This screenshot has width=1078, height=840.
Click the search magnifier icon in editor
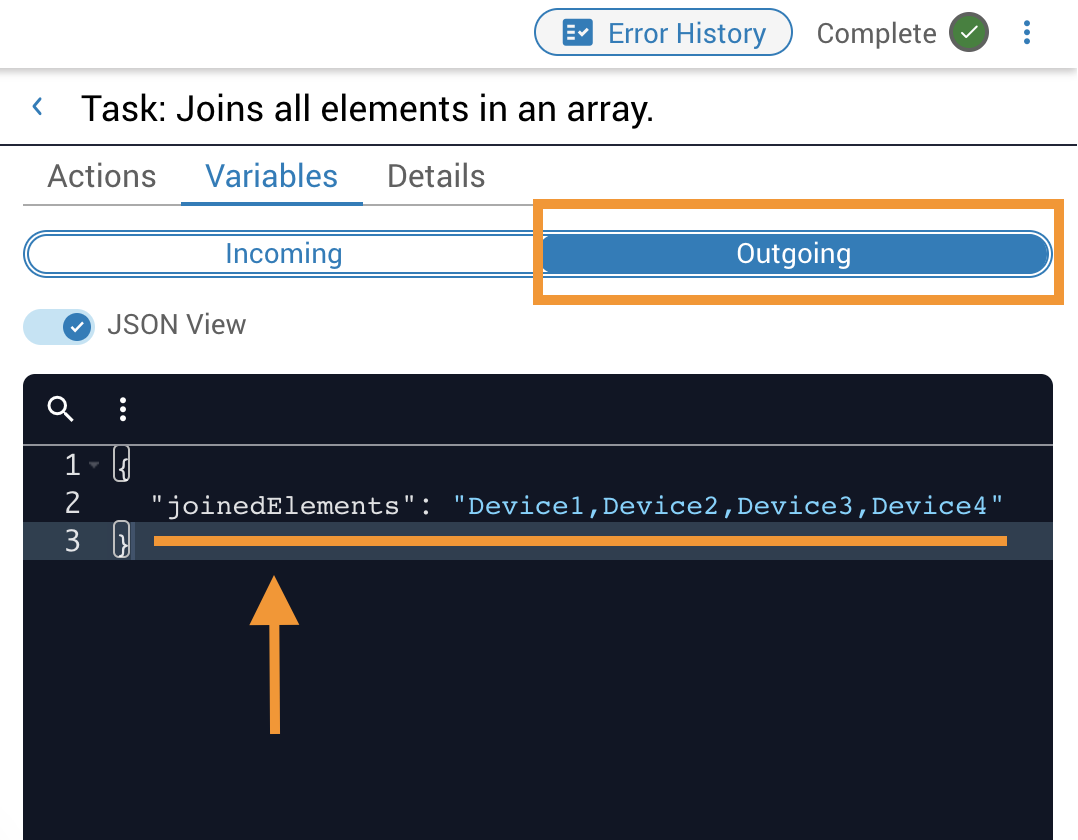(61, 408)
